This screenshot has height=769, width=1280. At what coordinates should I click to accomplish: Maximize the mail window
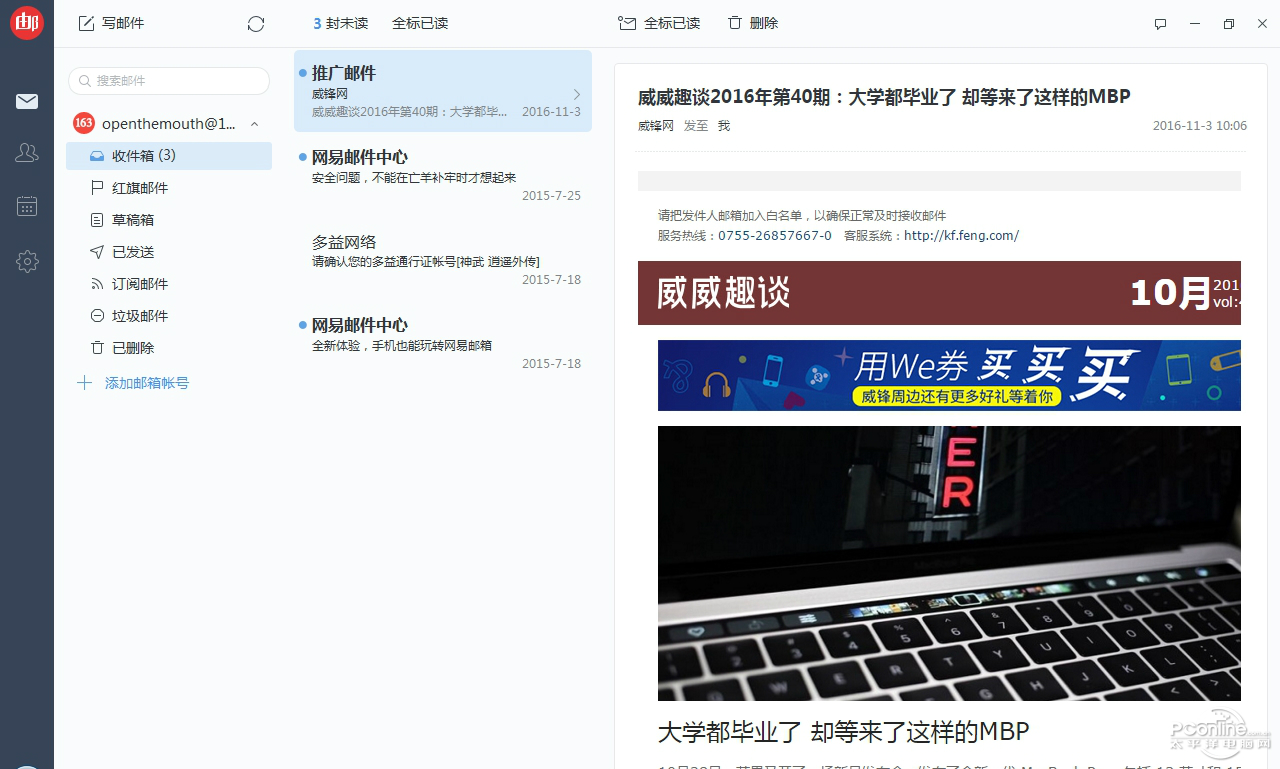(1228, 23)
